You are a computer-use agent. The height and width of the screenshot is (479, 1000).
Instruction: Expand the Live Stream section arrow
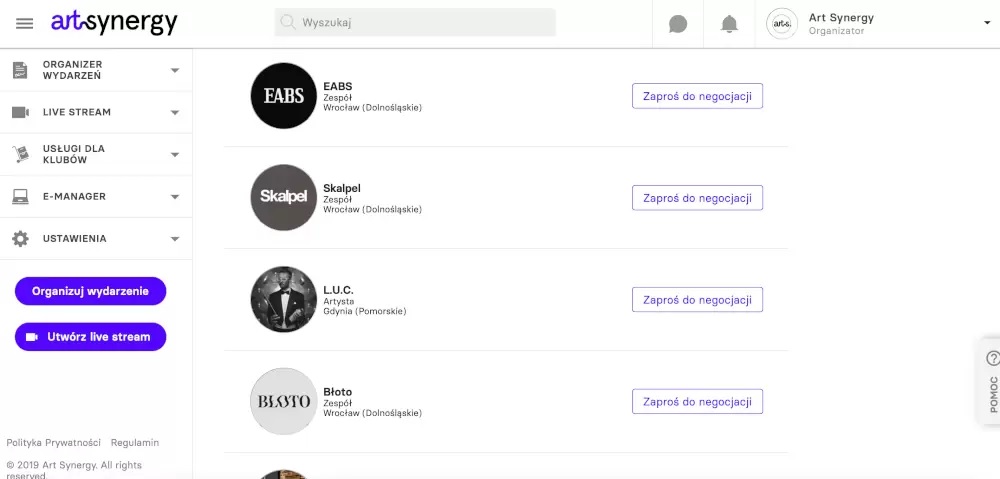[x=175, y=112]
